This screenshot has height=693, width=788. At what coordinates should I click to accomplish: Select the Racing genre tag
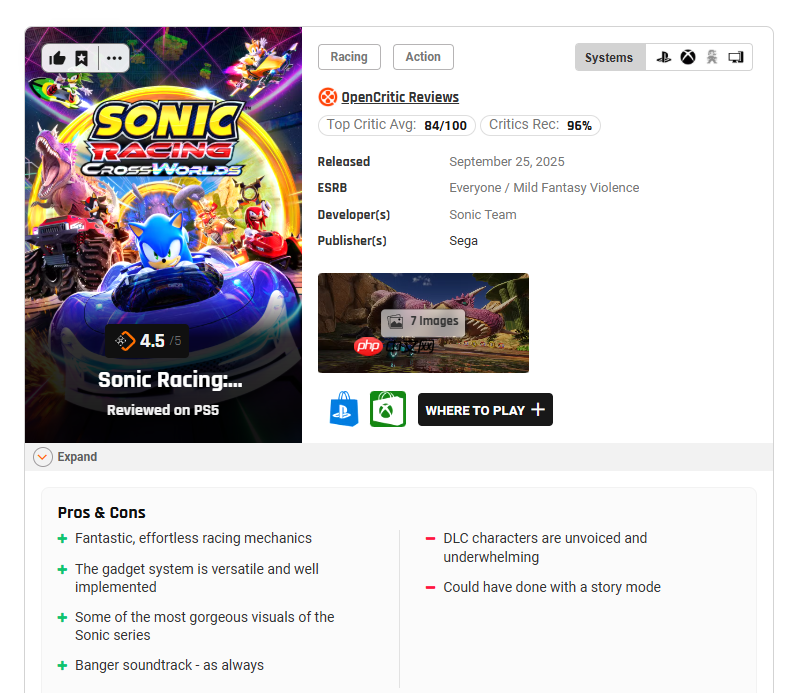click(x=349, y=57)
